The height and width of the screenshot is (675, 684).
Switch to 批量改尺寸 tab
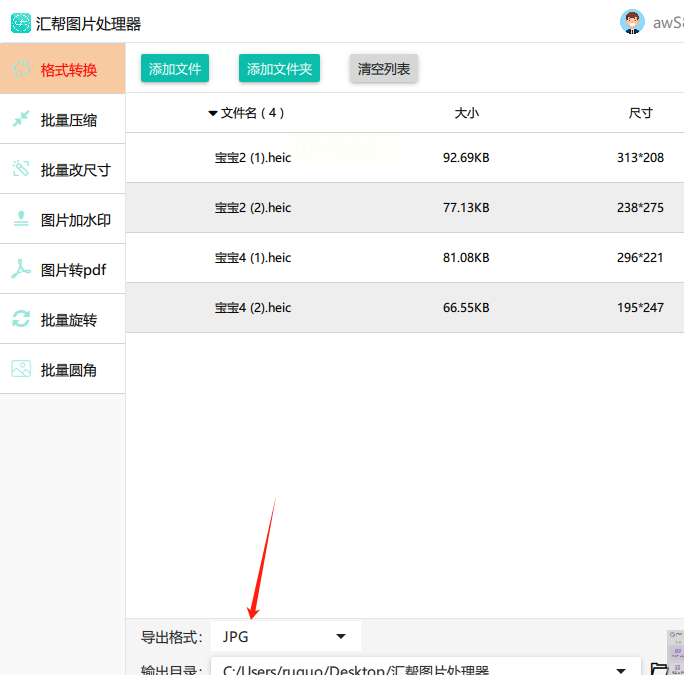coord(63,169)
